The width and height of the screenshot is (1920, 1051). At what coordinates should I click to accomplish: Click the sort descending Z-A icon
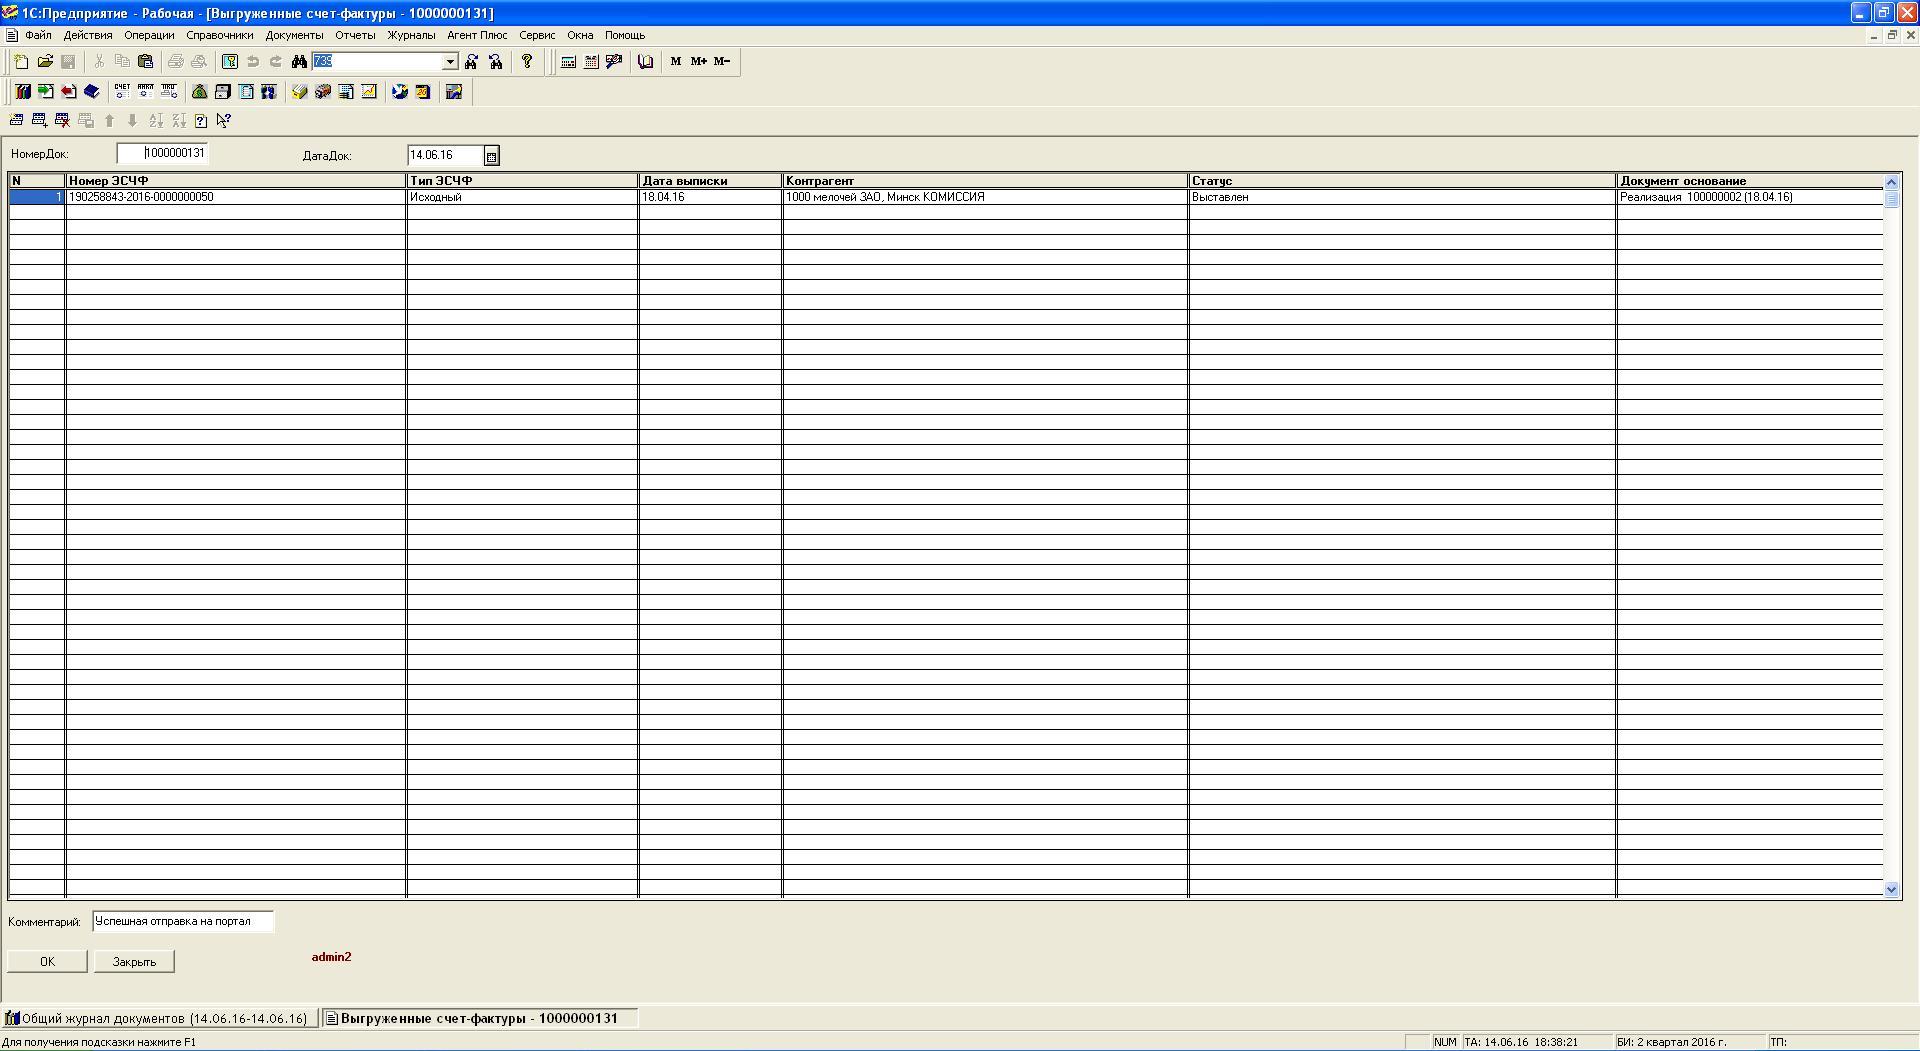[178, 121]
